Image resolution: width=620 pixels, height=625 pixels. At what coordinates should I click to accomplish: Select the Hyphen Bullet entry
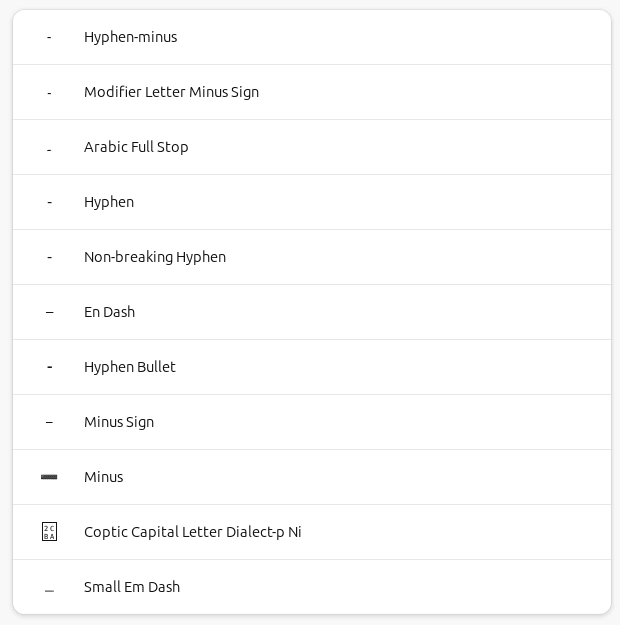(312, 367)
